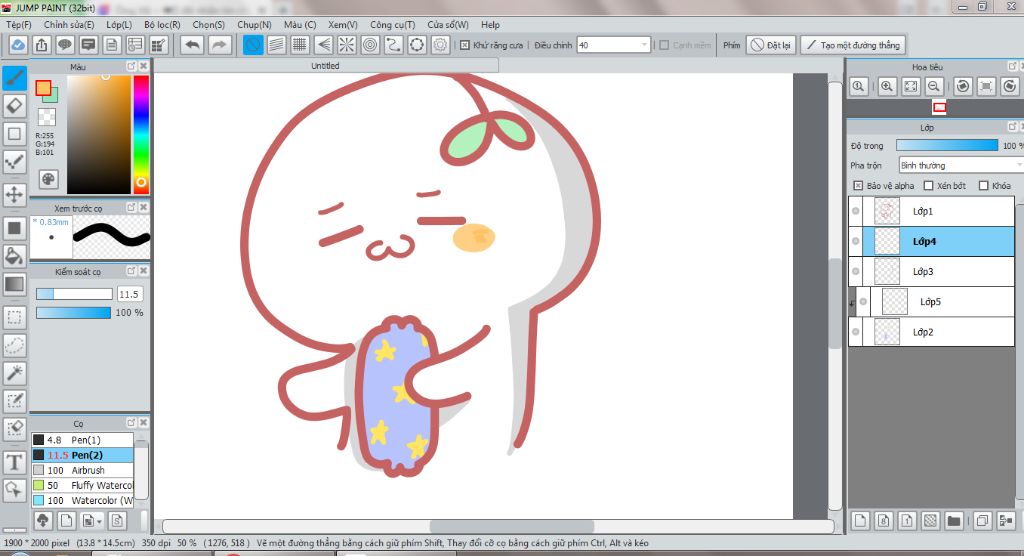Rotate canvas left in navigator
The height and width of the screenshot is (556, 1024).
pyautogui.click(x=963, y=86)
